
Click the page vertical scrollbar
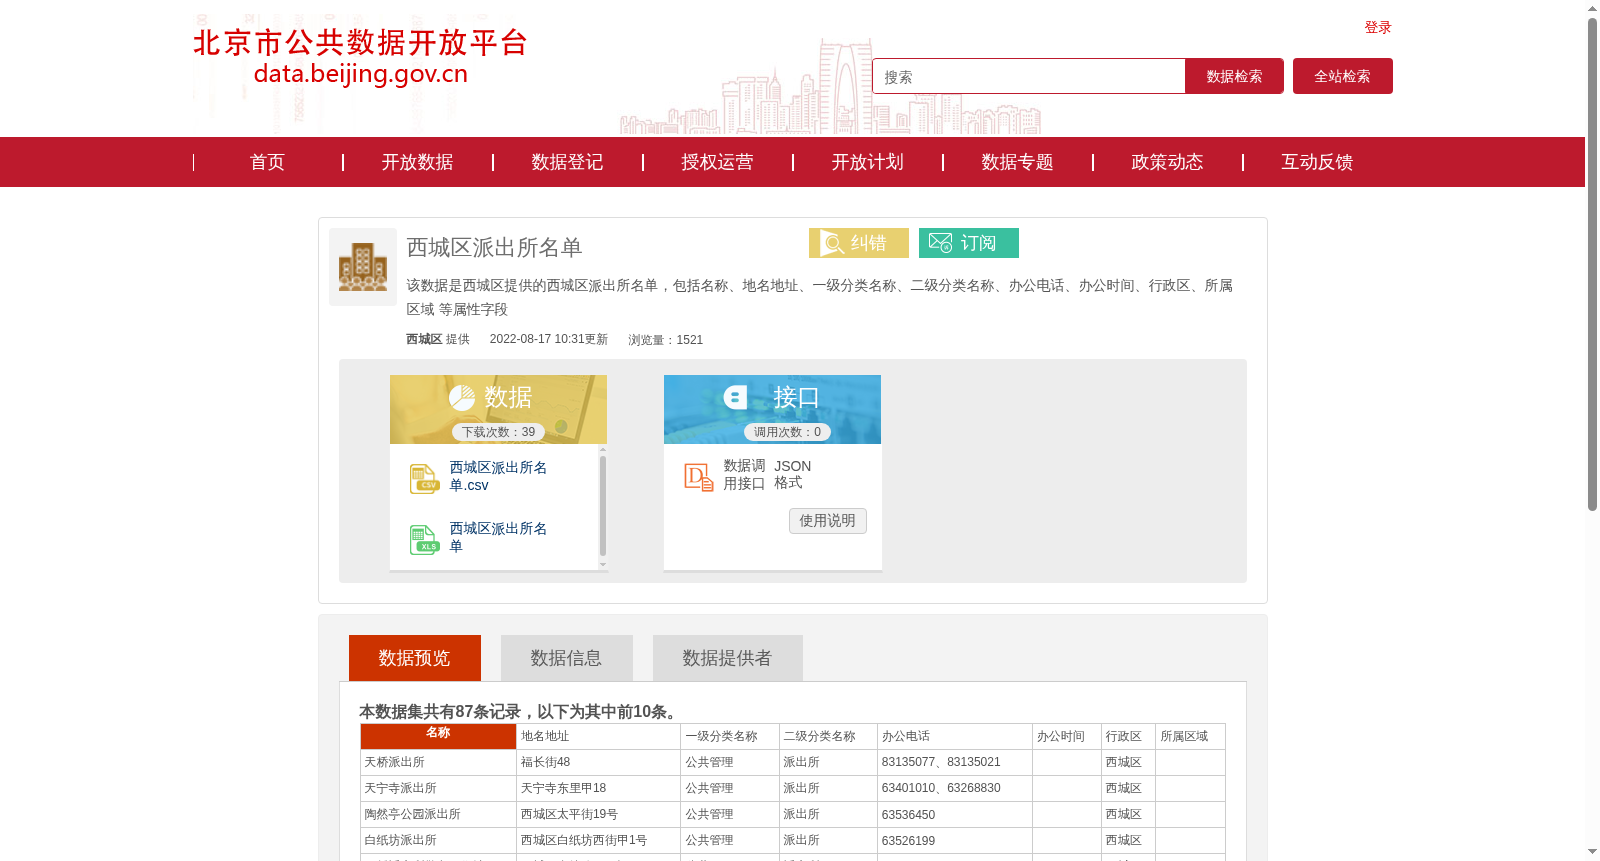click(1592, 265)
